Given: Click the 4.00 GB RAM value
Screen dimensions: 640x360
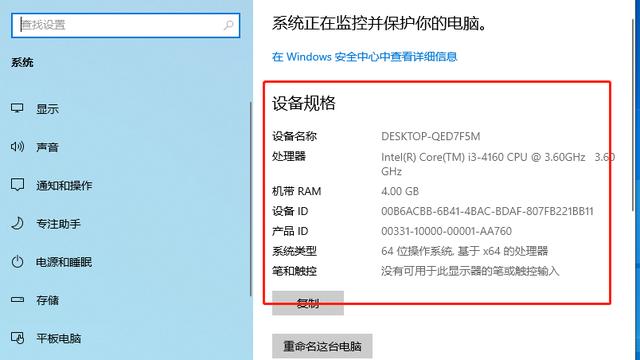Looking at the screenshot, I should [400, 191].
